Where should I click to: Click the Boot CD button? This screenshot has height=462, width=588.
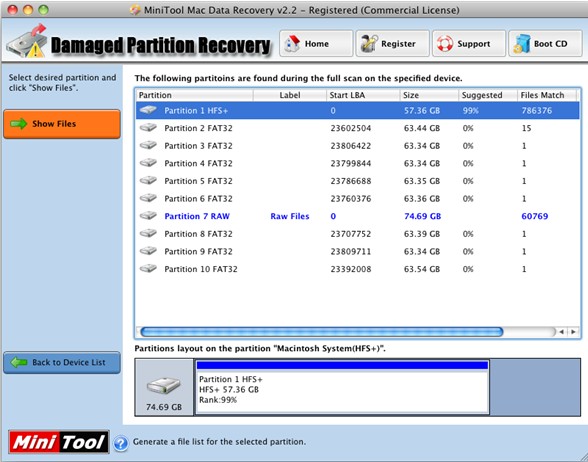(545, 44)
